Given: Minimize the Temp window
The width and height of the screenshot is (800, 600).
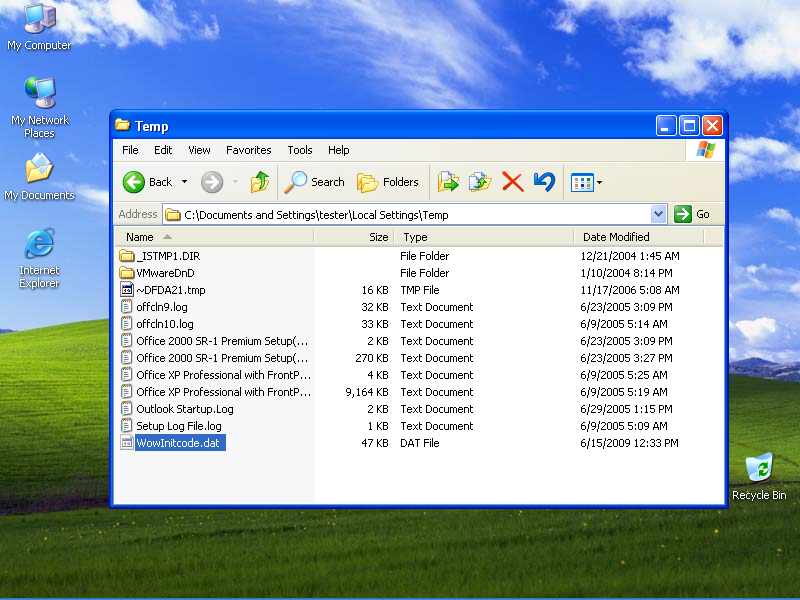Looking at the screenshot, I should coord(666,126).
